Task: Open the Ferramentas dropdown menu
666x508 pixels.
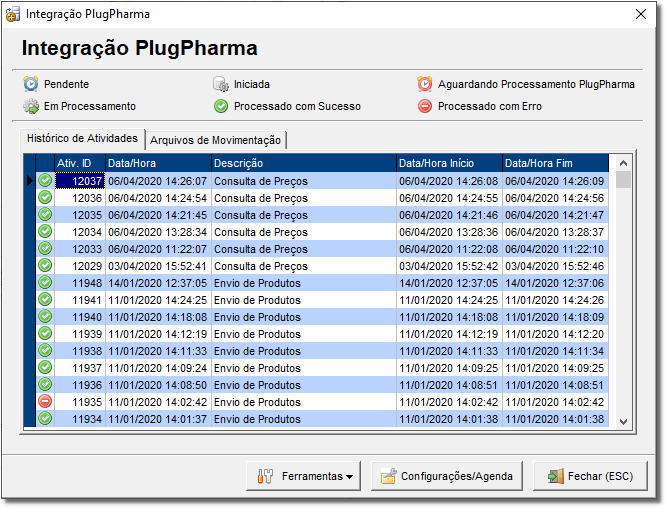Action: click(303, 476)
